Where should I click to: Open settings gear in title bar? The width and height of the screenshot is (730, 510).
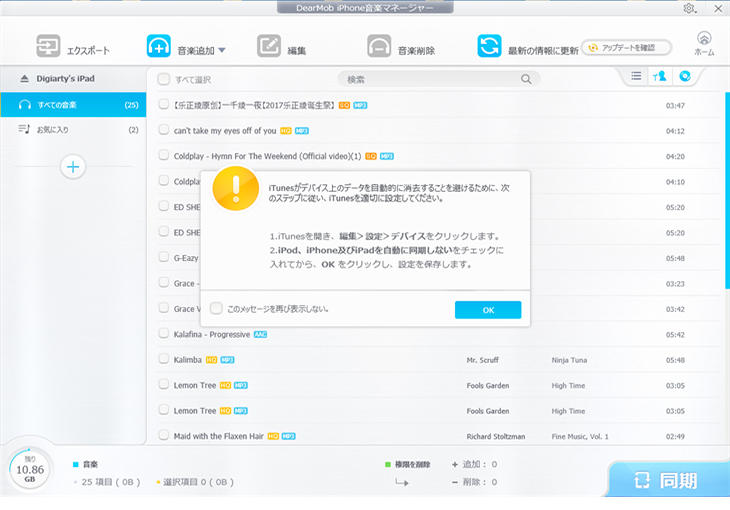pyautogui.click(x=689, y=8)
